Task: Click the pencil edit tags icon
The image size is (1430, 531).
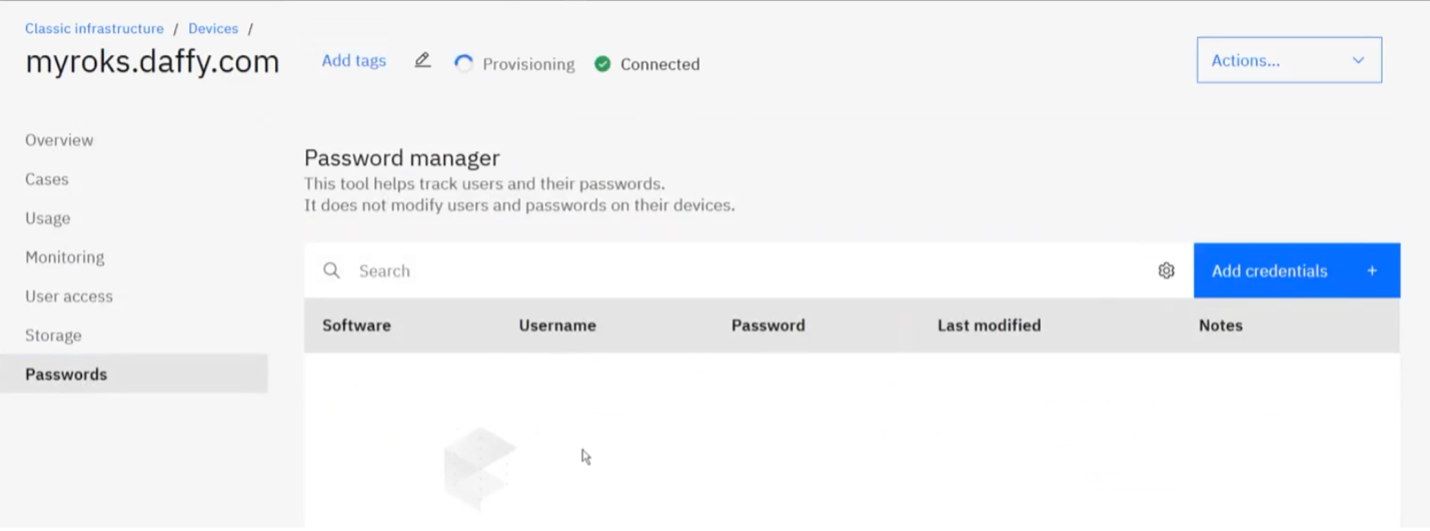Action: pos(422,61)
